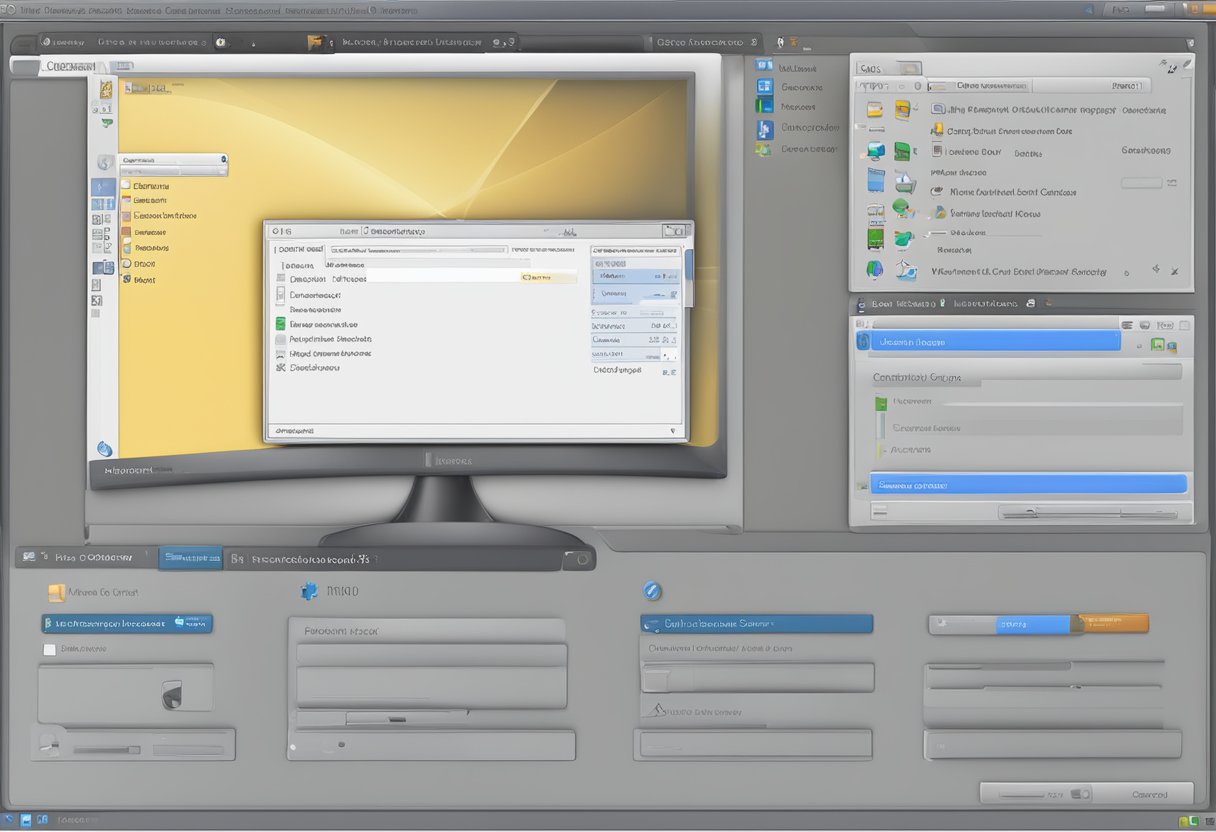Click the blue puzzle-piece icon in the lower panel
The height and width of the screenshot is (832, 1216).
[x=309, y=591]
